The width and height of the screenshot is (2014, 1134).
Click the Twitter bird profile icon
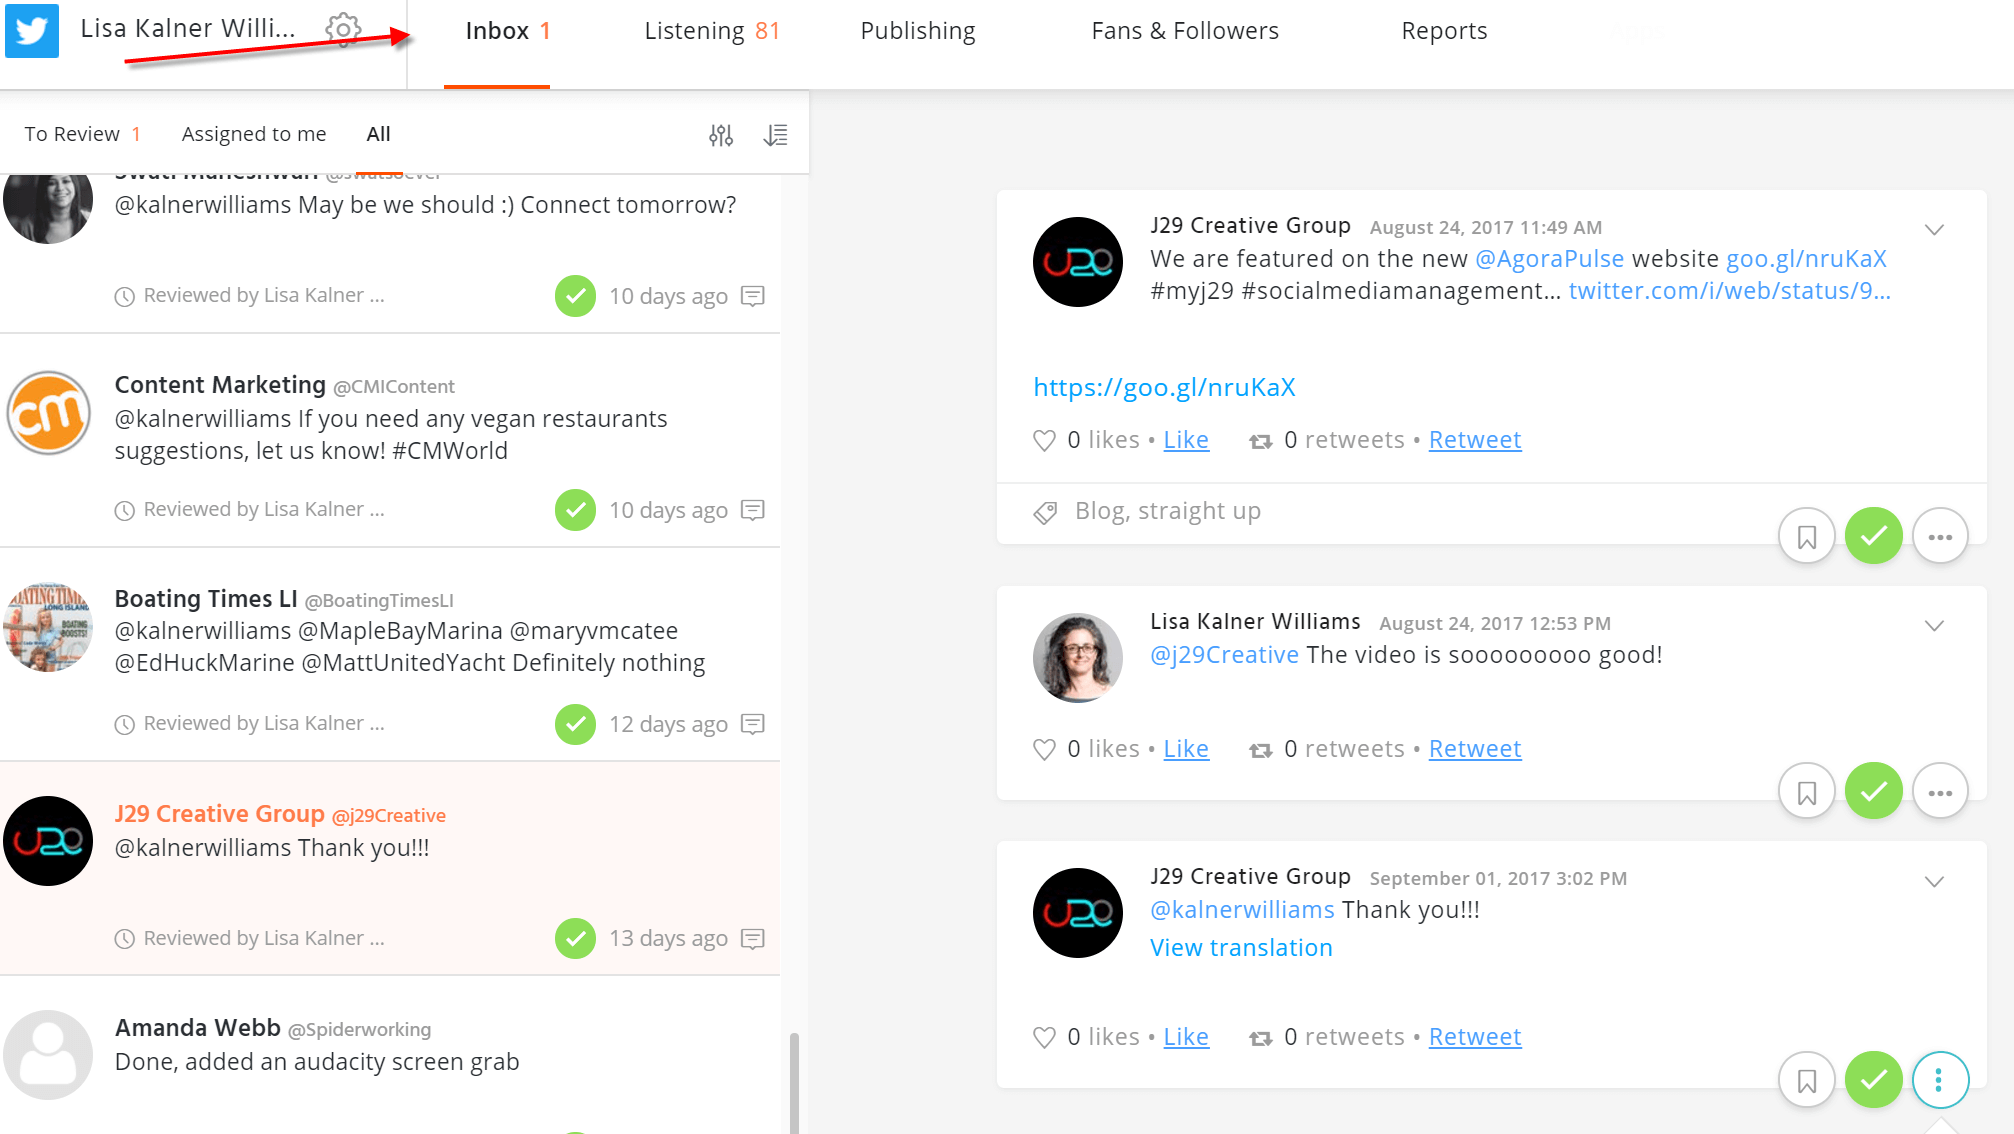(32, 30)
